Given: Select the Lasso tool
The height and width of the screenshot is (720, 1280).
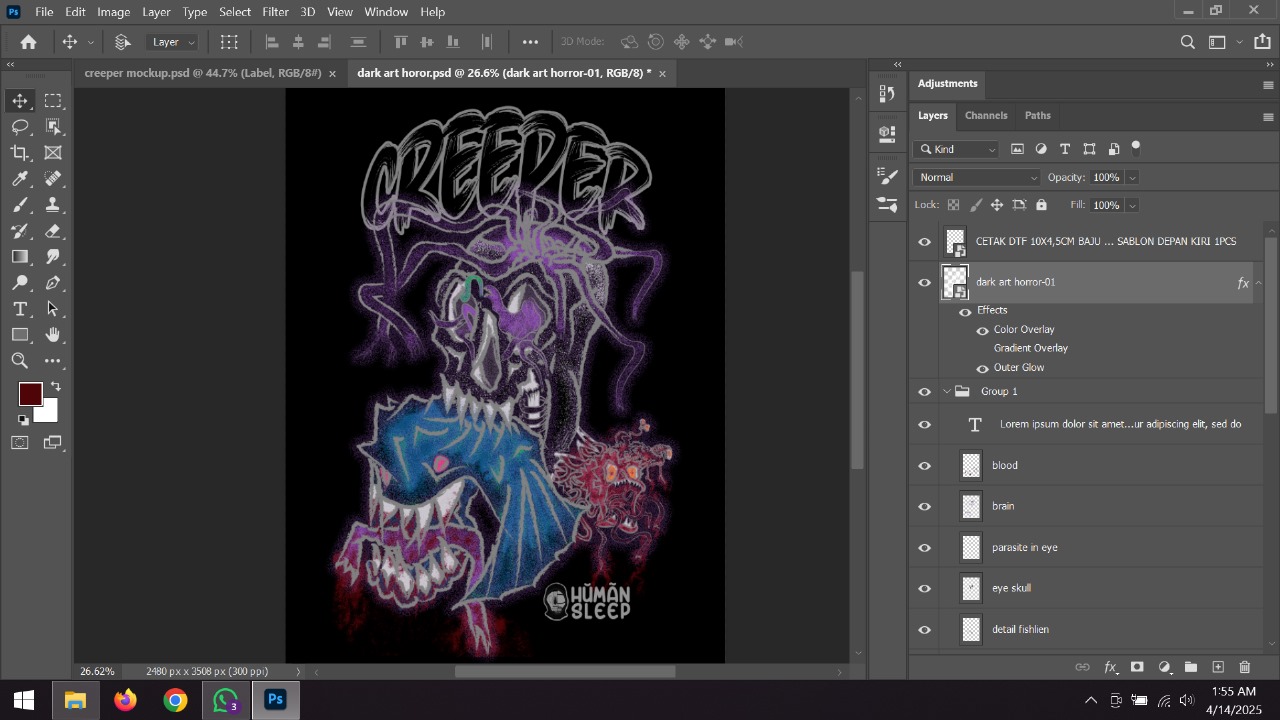Looking at the screenshot, I should click(x=20, y=127).
